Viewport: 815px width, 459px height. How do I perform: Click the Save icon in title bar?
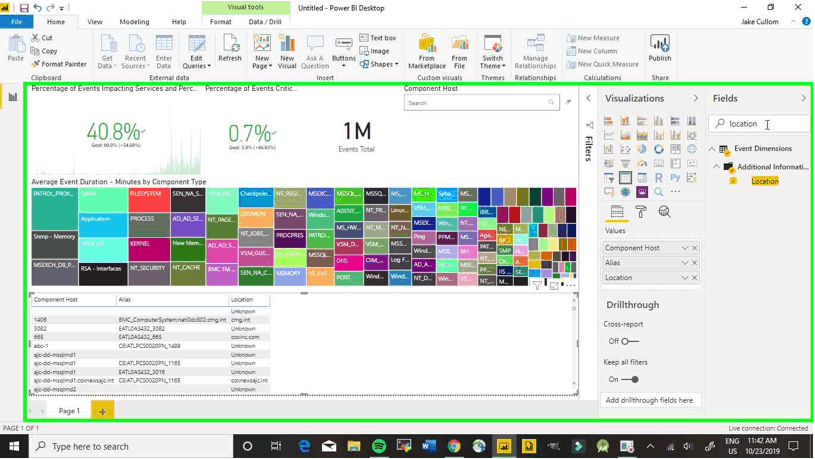point(24,8)
